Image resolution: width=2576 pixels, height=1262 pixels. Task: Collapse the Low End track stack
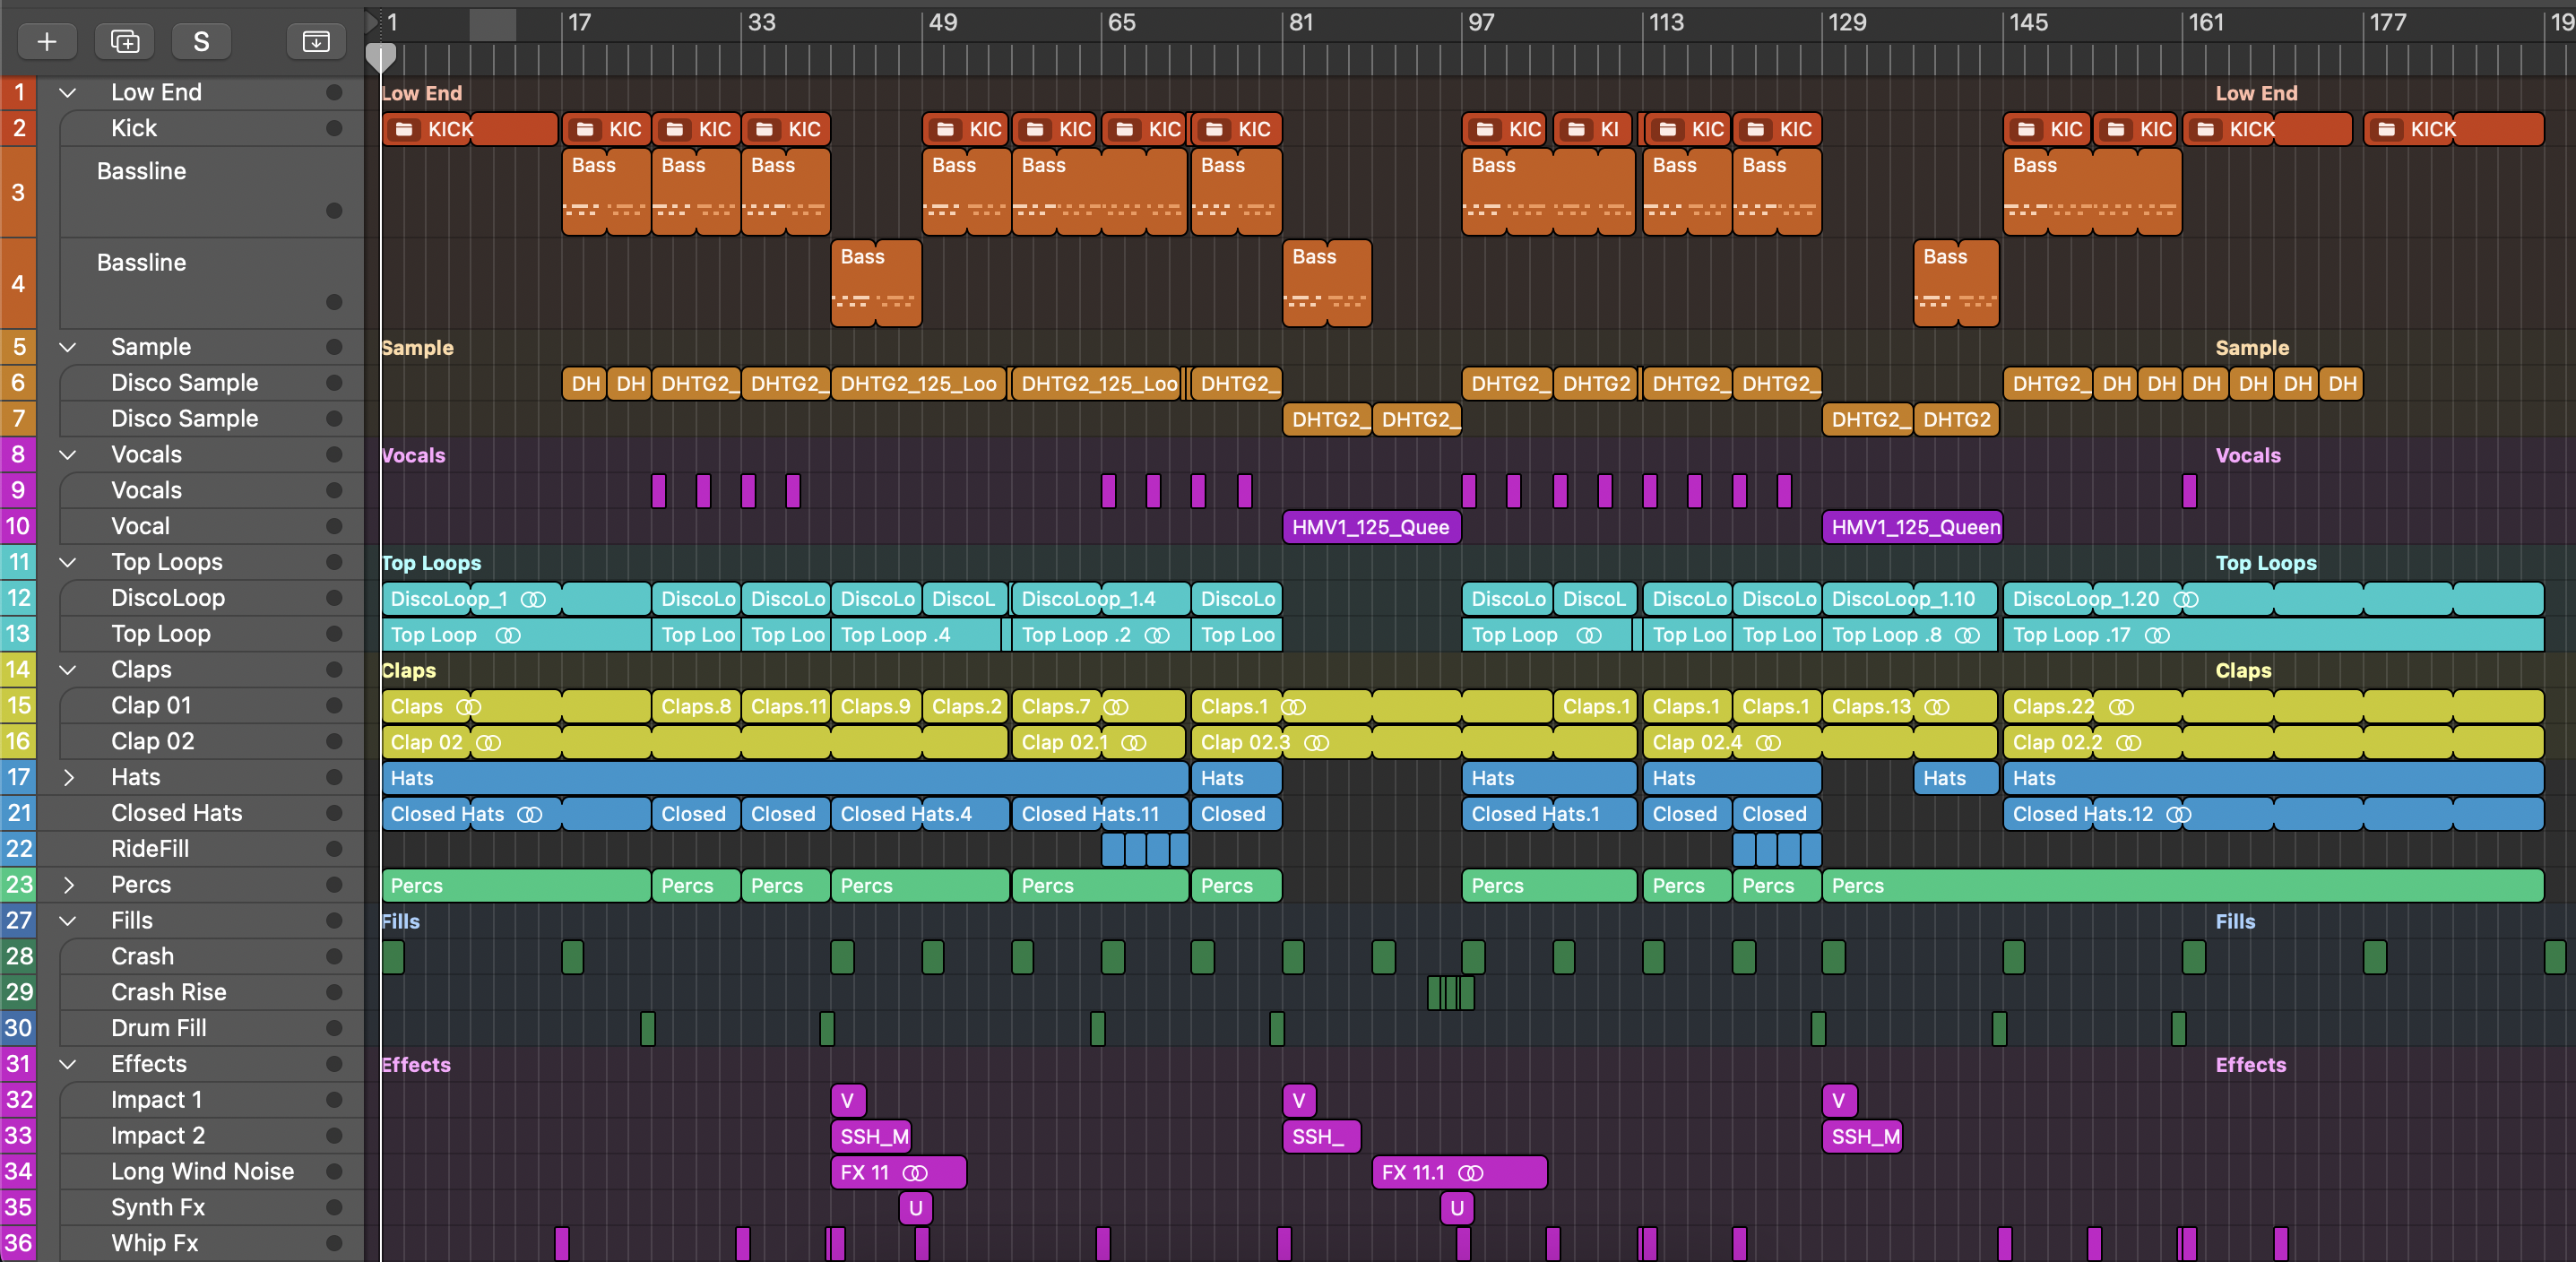(x=68, y=92)
